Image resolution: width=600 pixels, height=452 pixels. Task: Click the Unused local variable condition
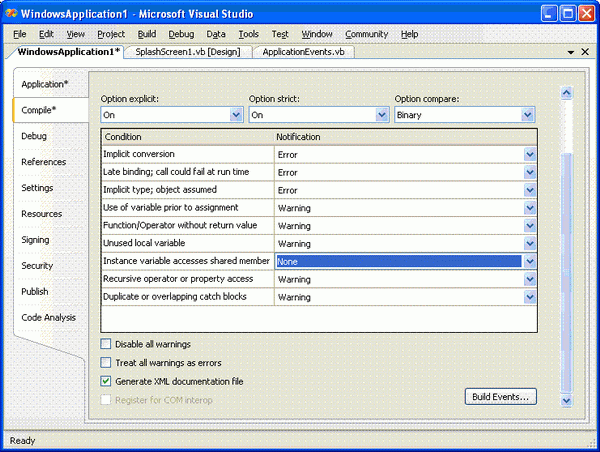click(188, 243)
